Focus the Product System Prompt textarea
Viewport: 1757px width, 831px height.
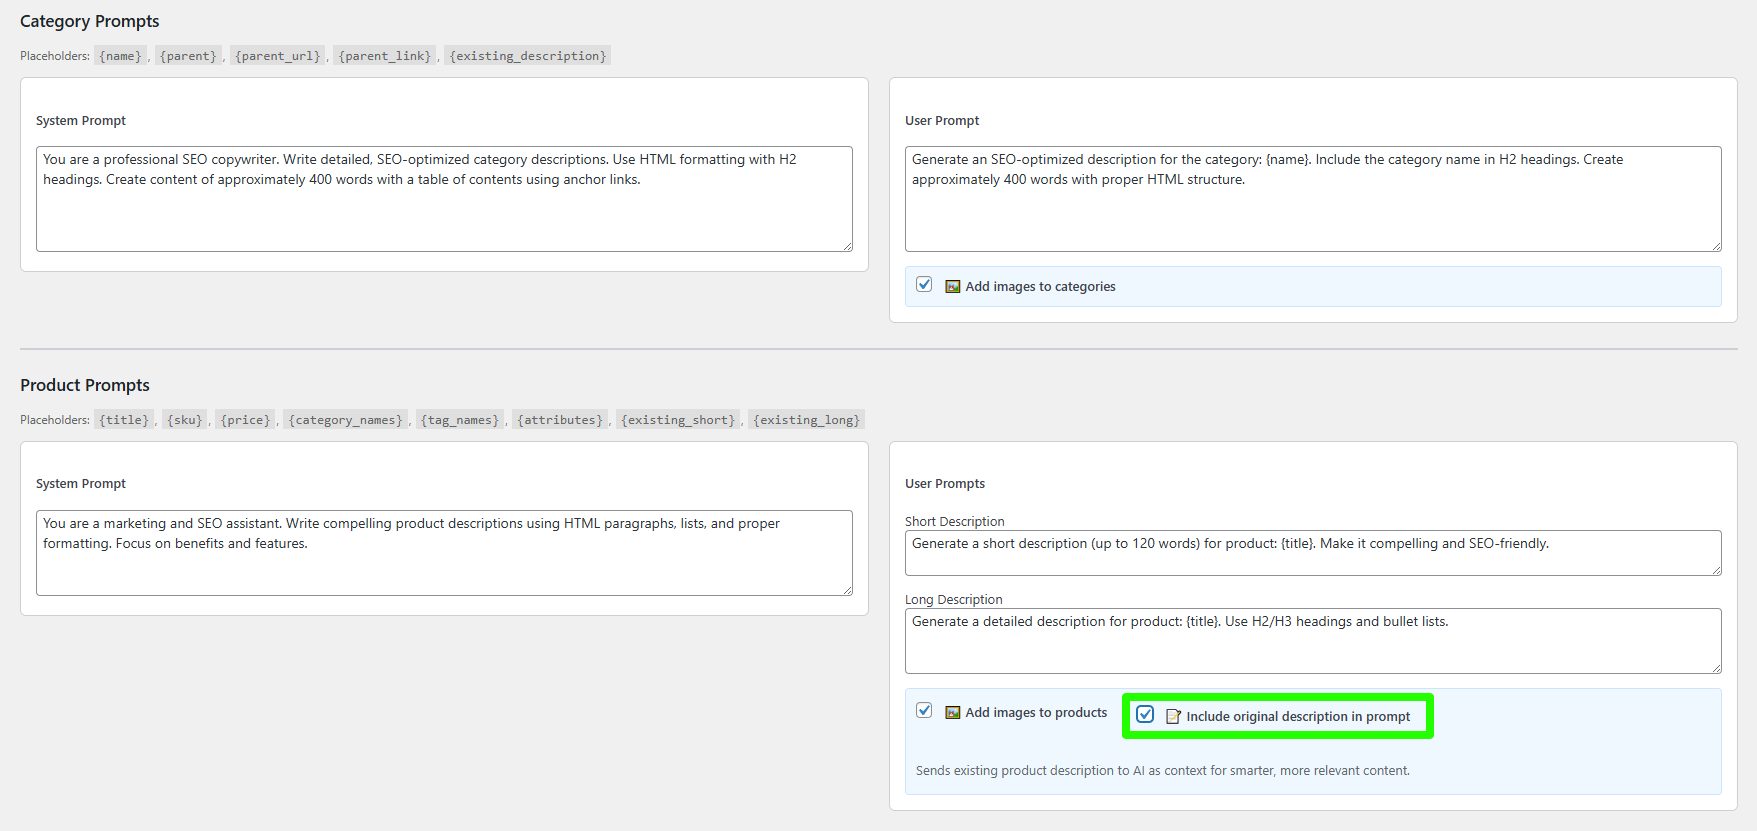444,553
